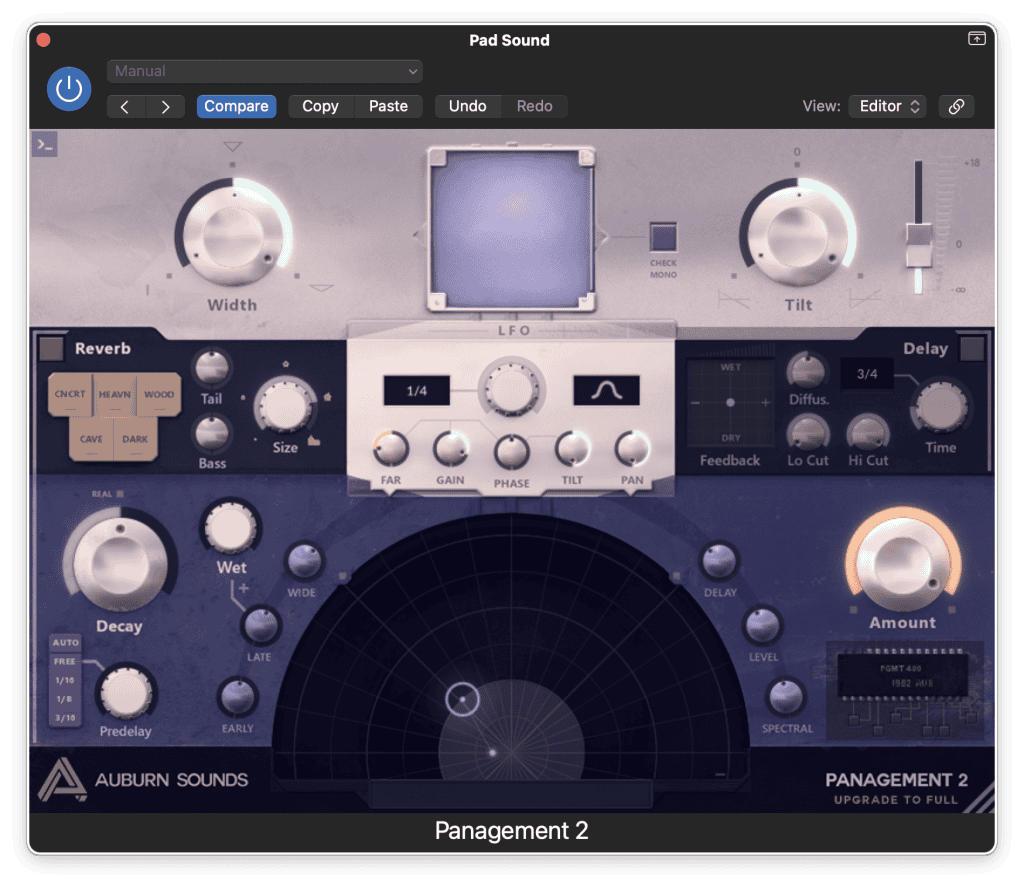Viewport: 1024px width, 887px height.
Task: Open the console icon at top-left
Action: coord(44,145)
